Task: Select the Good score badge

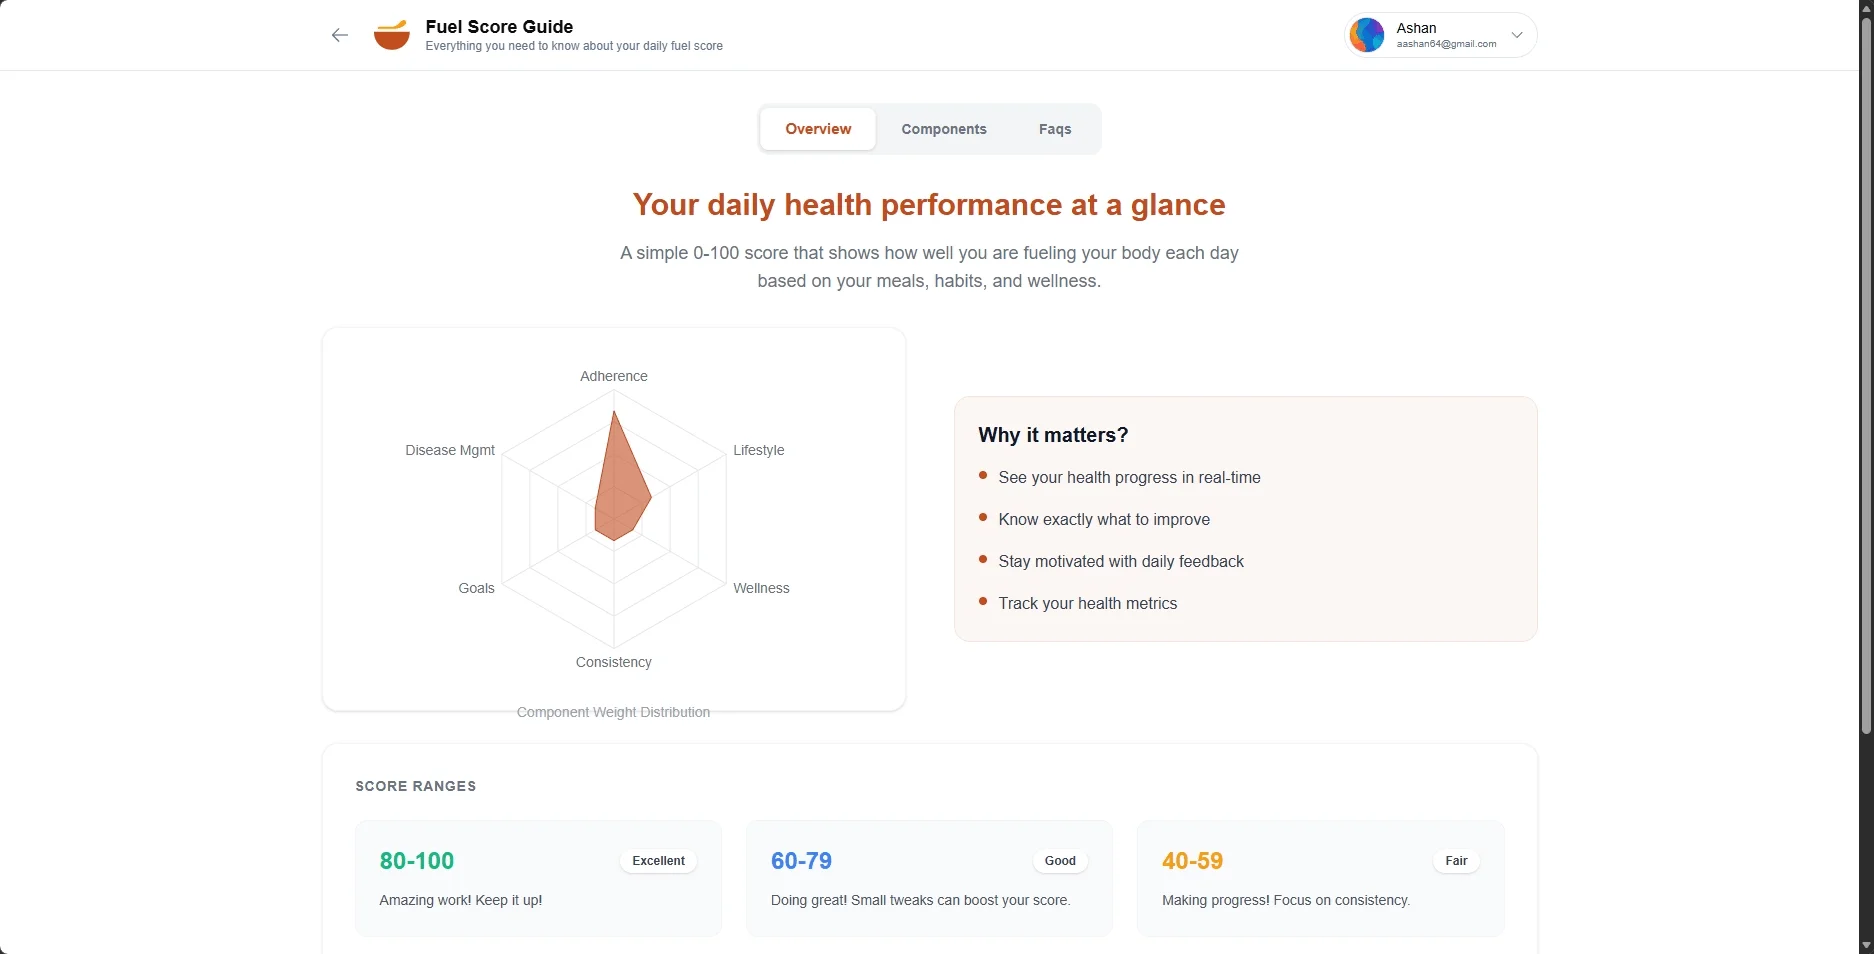Action: pyautogui.click(x=1060, y=861)
